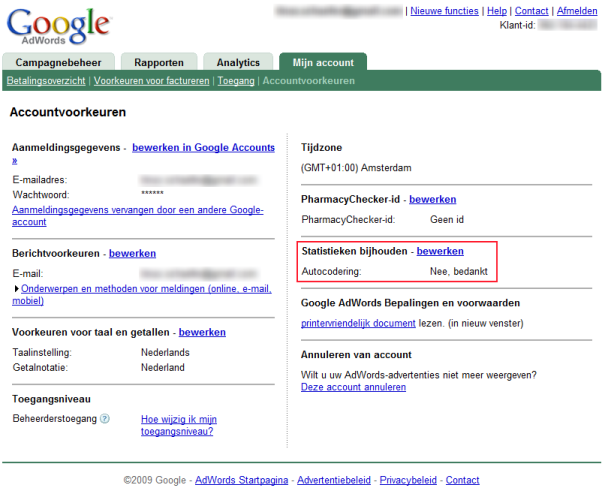Open Betalingsoverzicht submenu link
Viewport: 602px width, 494px height.
click(46, 81)
